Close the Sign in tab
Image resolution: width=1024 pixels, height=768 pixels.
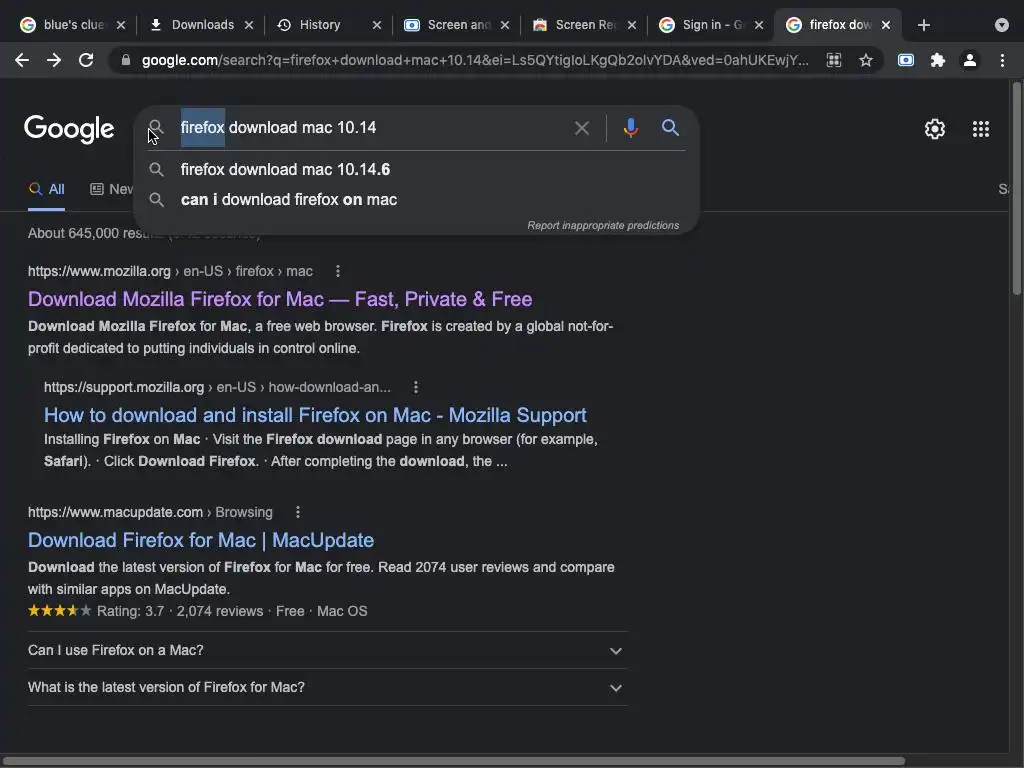(759, 25)
